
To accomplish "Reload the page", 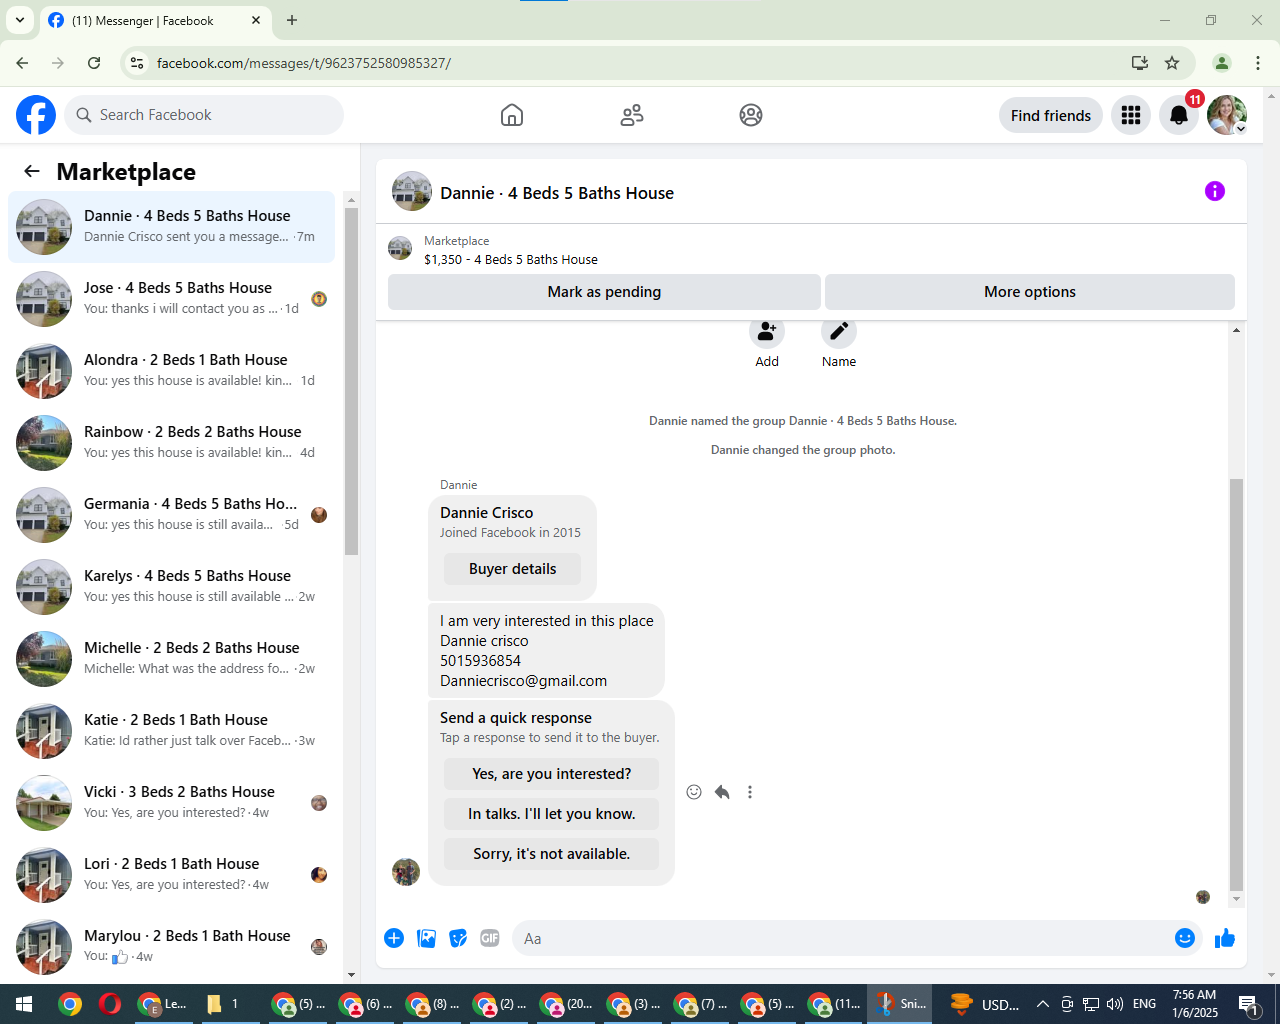I will tap(94, 63).
